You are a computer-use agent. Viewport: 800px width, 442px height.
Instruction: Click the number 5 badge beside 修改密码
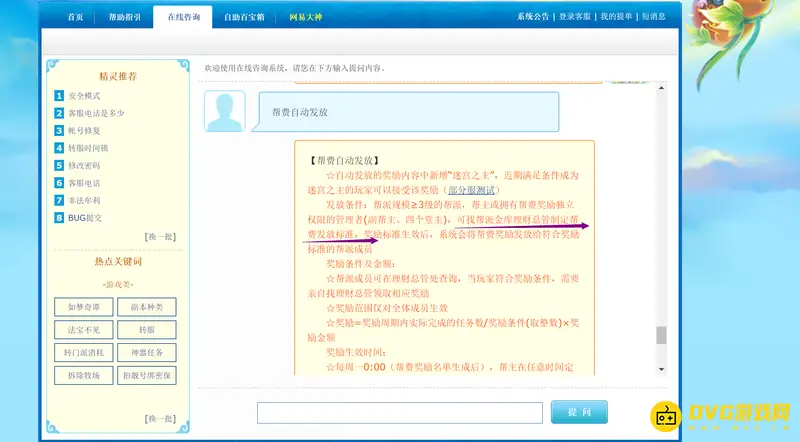coord(59,165)
